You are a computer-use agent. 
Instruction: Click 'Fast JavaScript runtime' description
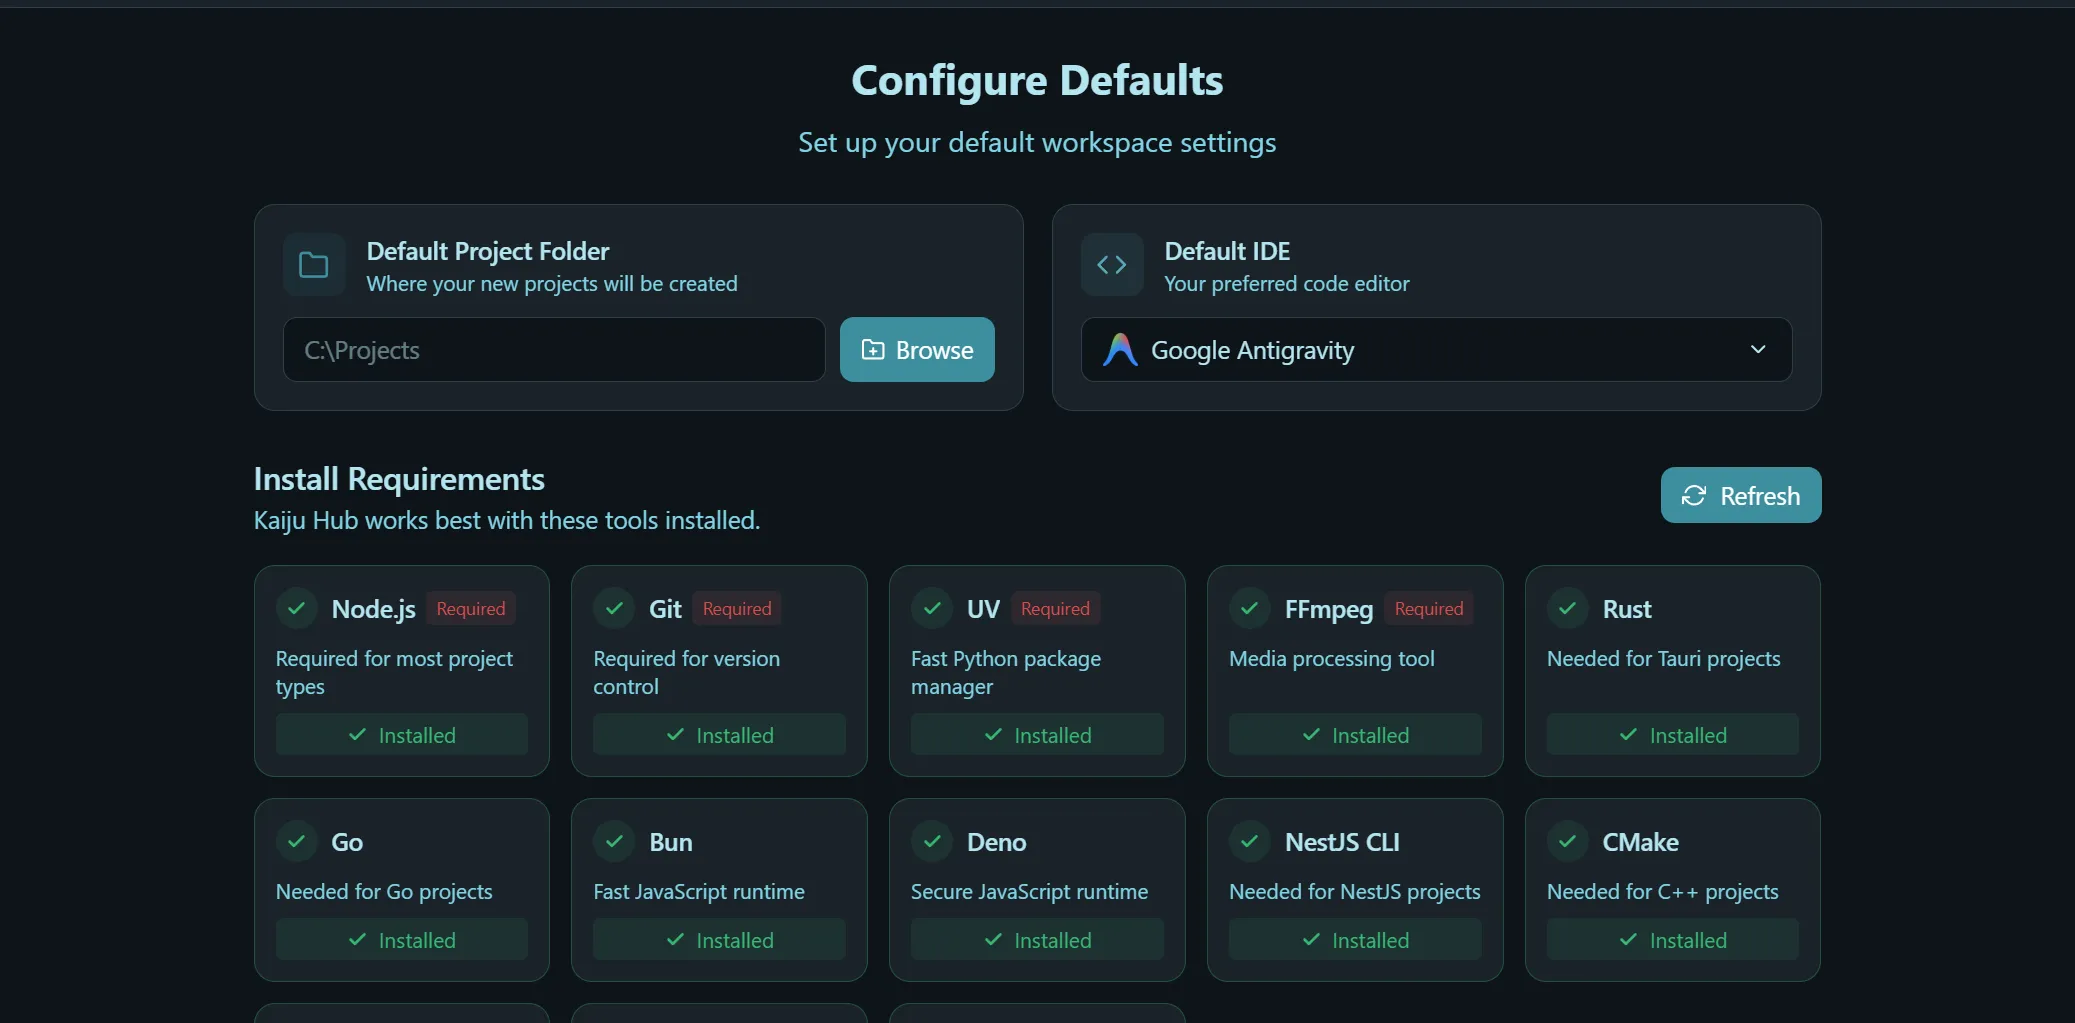pyautogui.click(x=699, y=892)
